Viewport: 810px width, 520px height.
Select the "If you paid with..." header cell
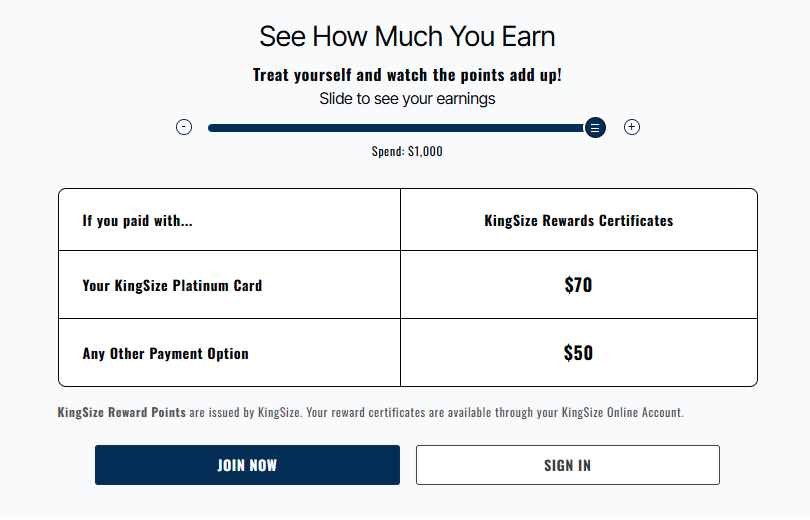point(138,220)
